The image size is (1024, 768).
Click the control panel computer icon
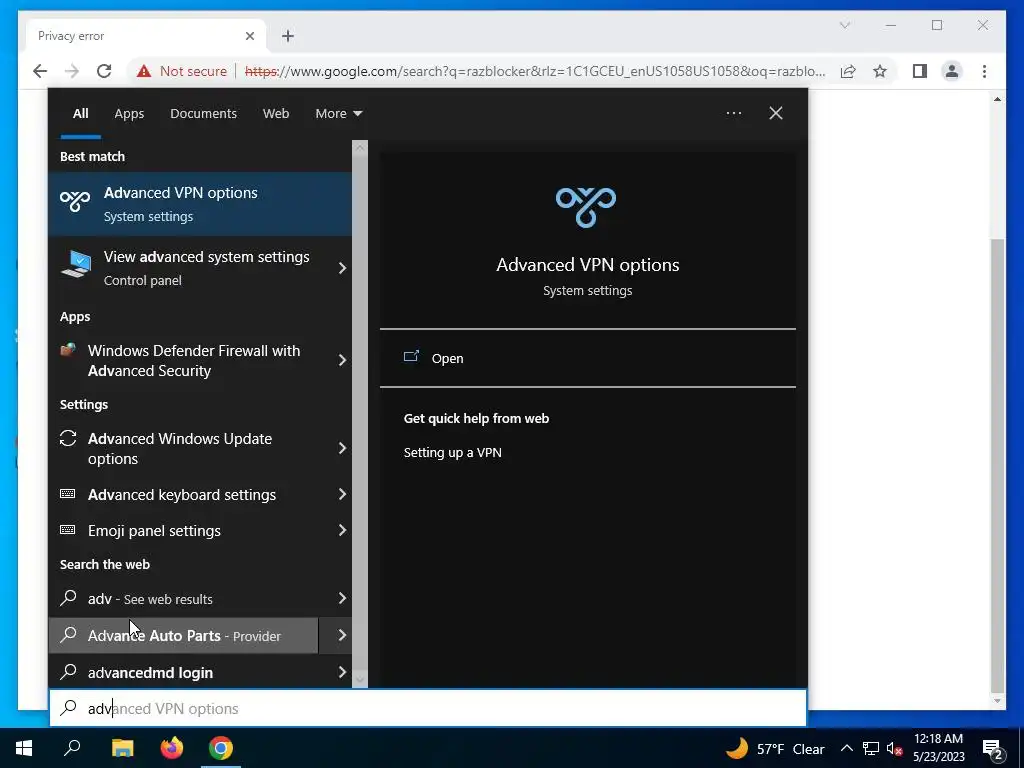pyautogui.click(x=76, y=264)
